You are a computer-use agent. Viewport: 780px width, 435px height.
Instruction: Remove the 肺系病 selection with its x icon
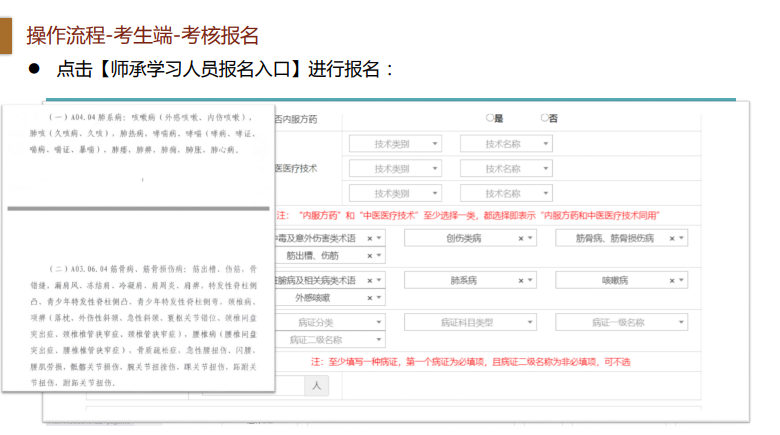(x=520, y=281)
